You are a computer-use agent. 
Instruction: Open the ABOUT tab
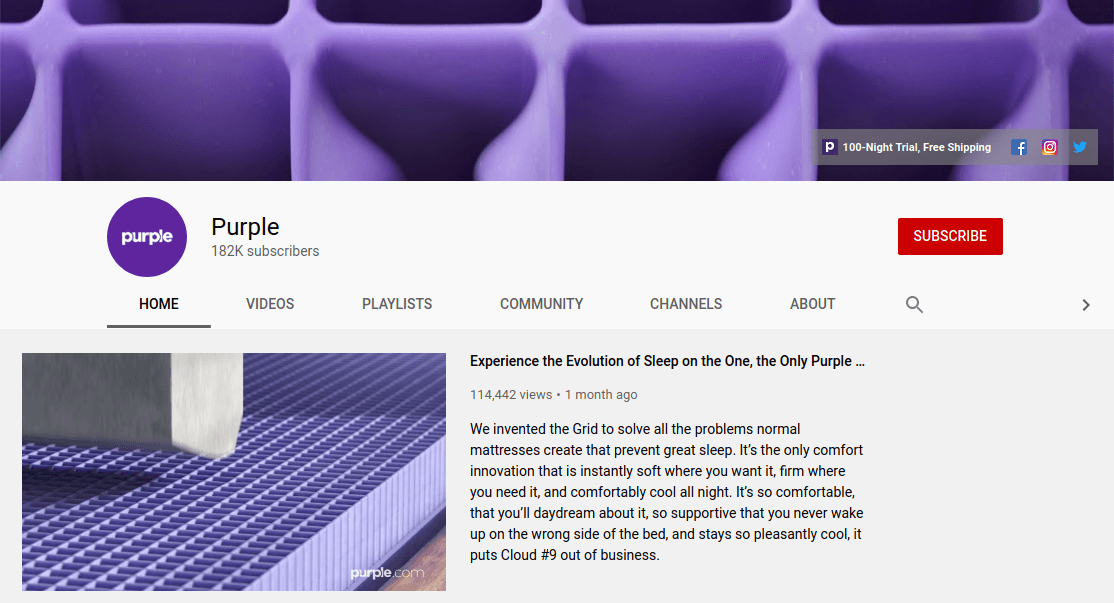click(813, 304)
